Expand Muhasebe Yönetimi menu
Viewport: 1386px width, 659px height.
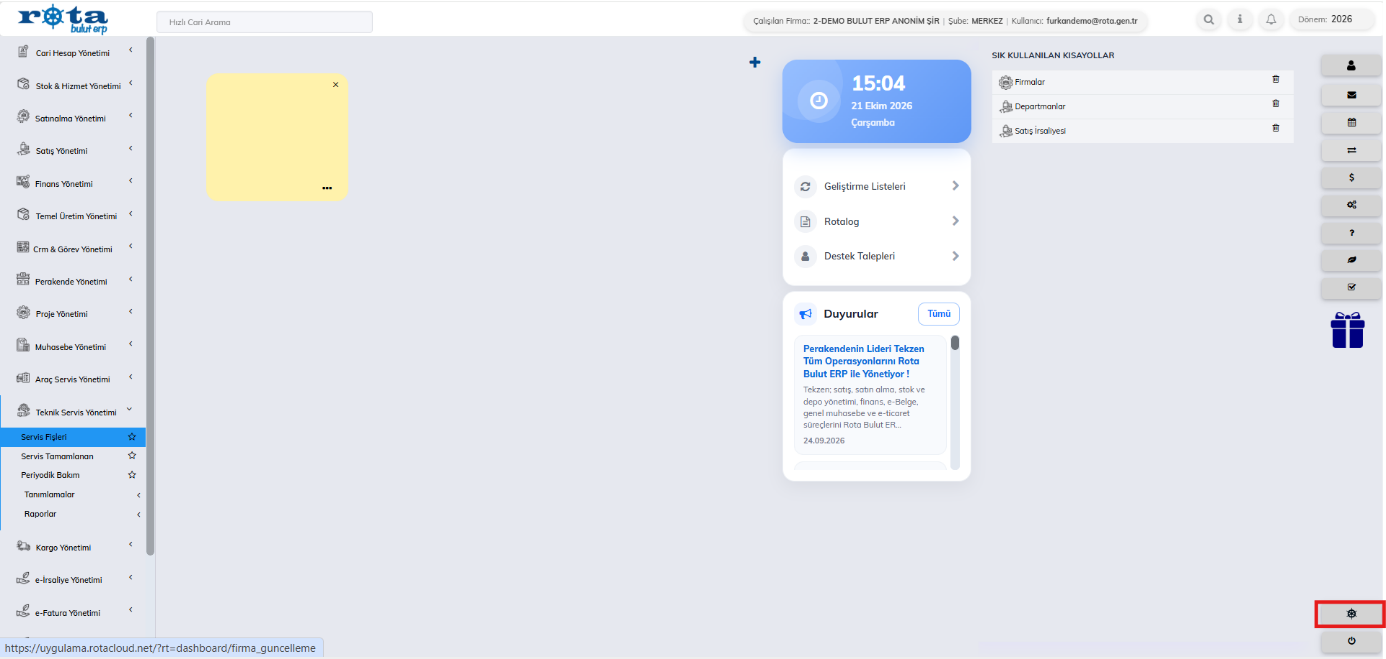click(x=74, y=347)
